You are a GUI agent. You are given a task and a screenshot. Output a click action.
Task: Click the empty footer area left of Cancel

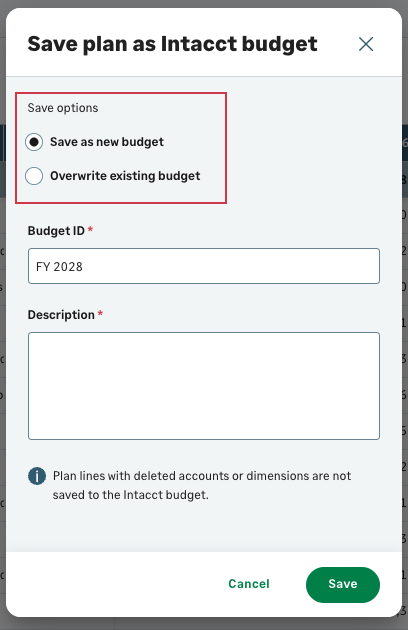pyautogui.click(x=117, y=585)
